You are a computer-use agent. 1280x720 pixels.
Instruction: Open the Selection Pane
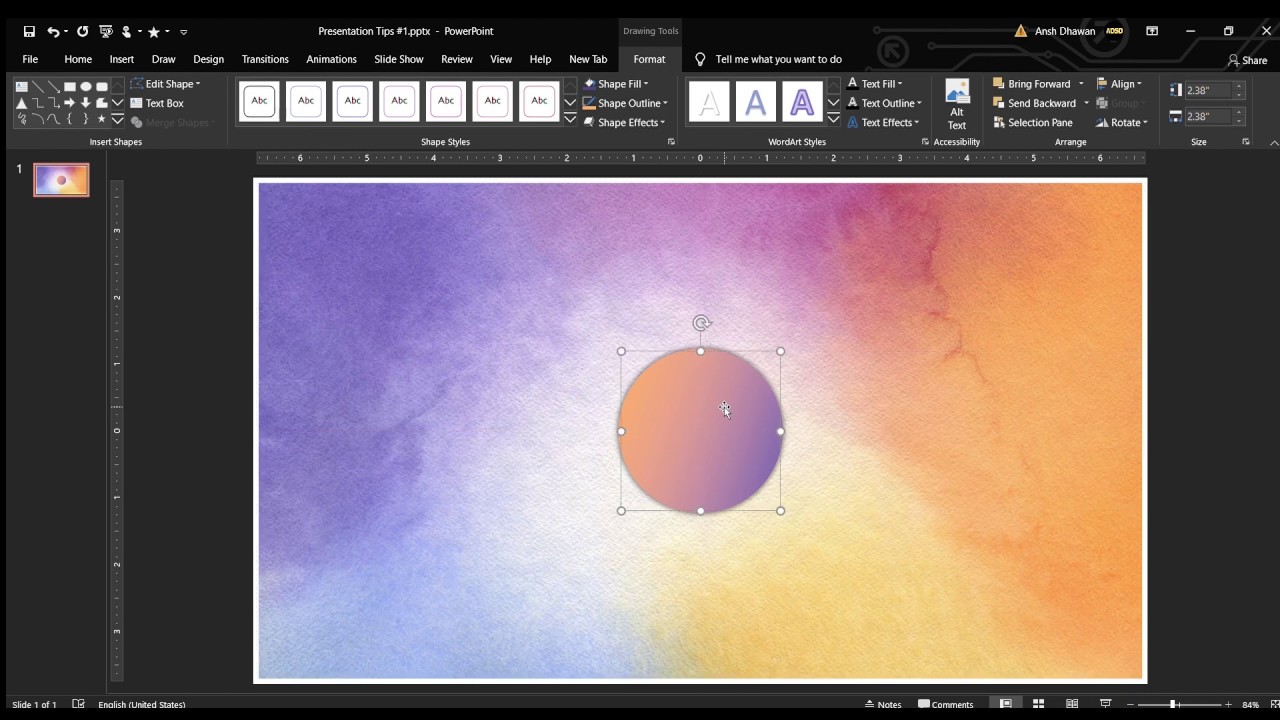[x=1032, y=123]
